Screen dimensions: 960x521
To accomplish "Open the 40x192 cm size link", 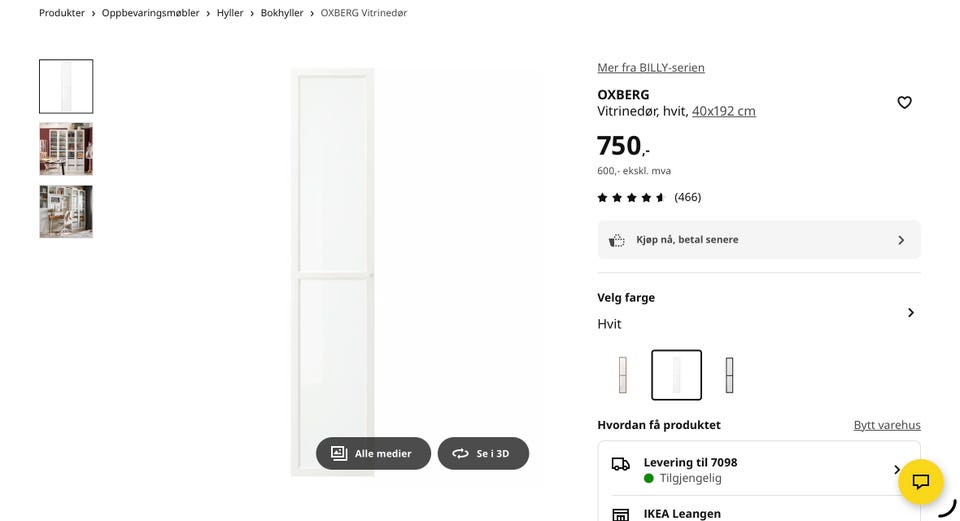I will tap(724, 111).
